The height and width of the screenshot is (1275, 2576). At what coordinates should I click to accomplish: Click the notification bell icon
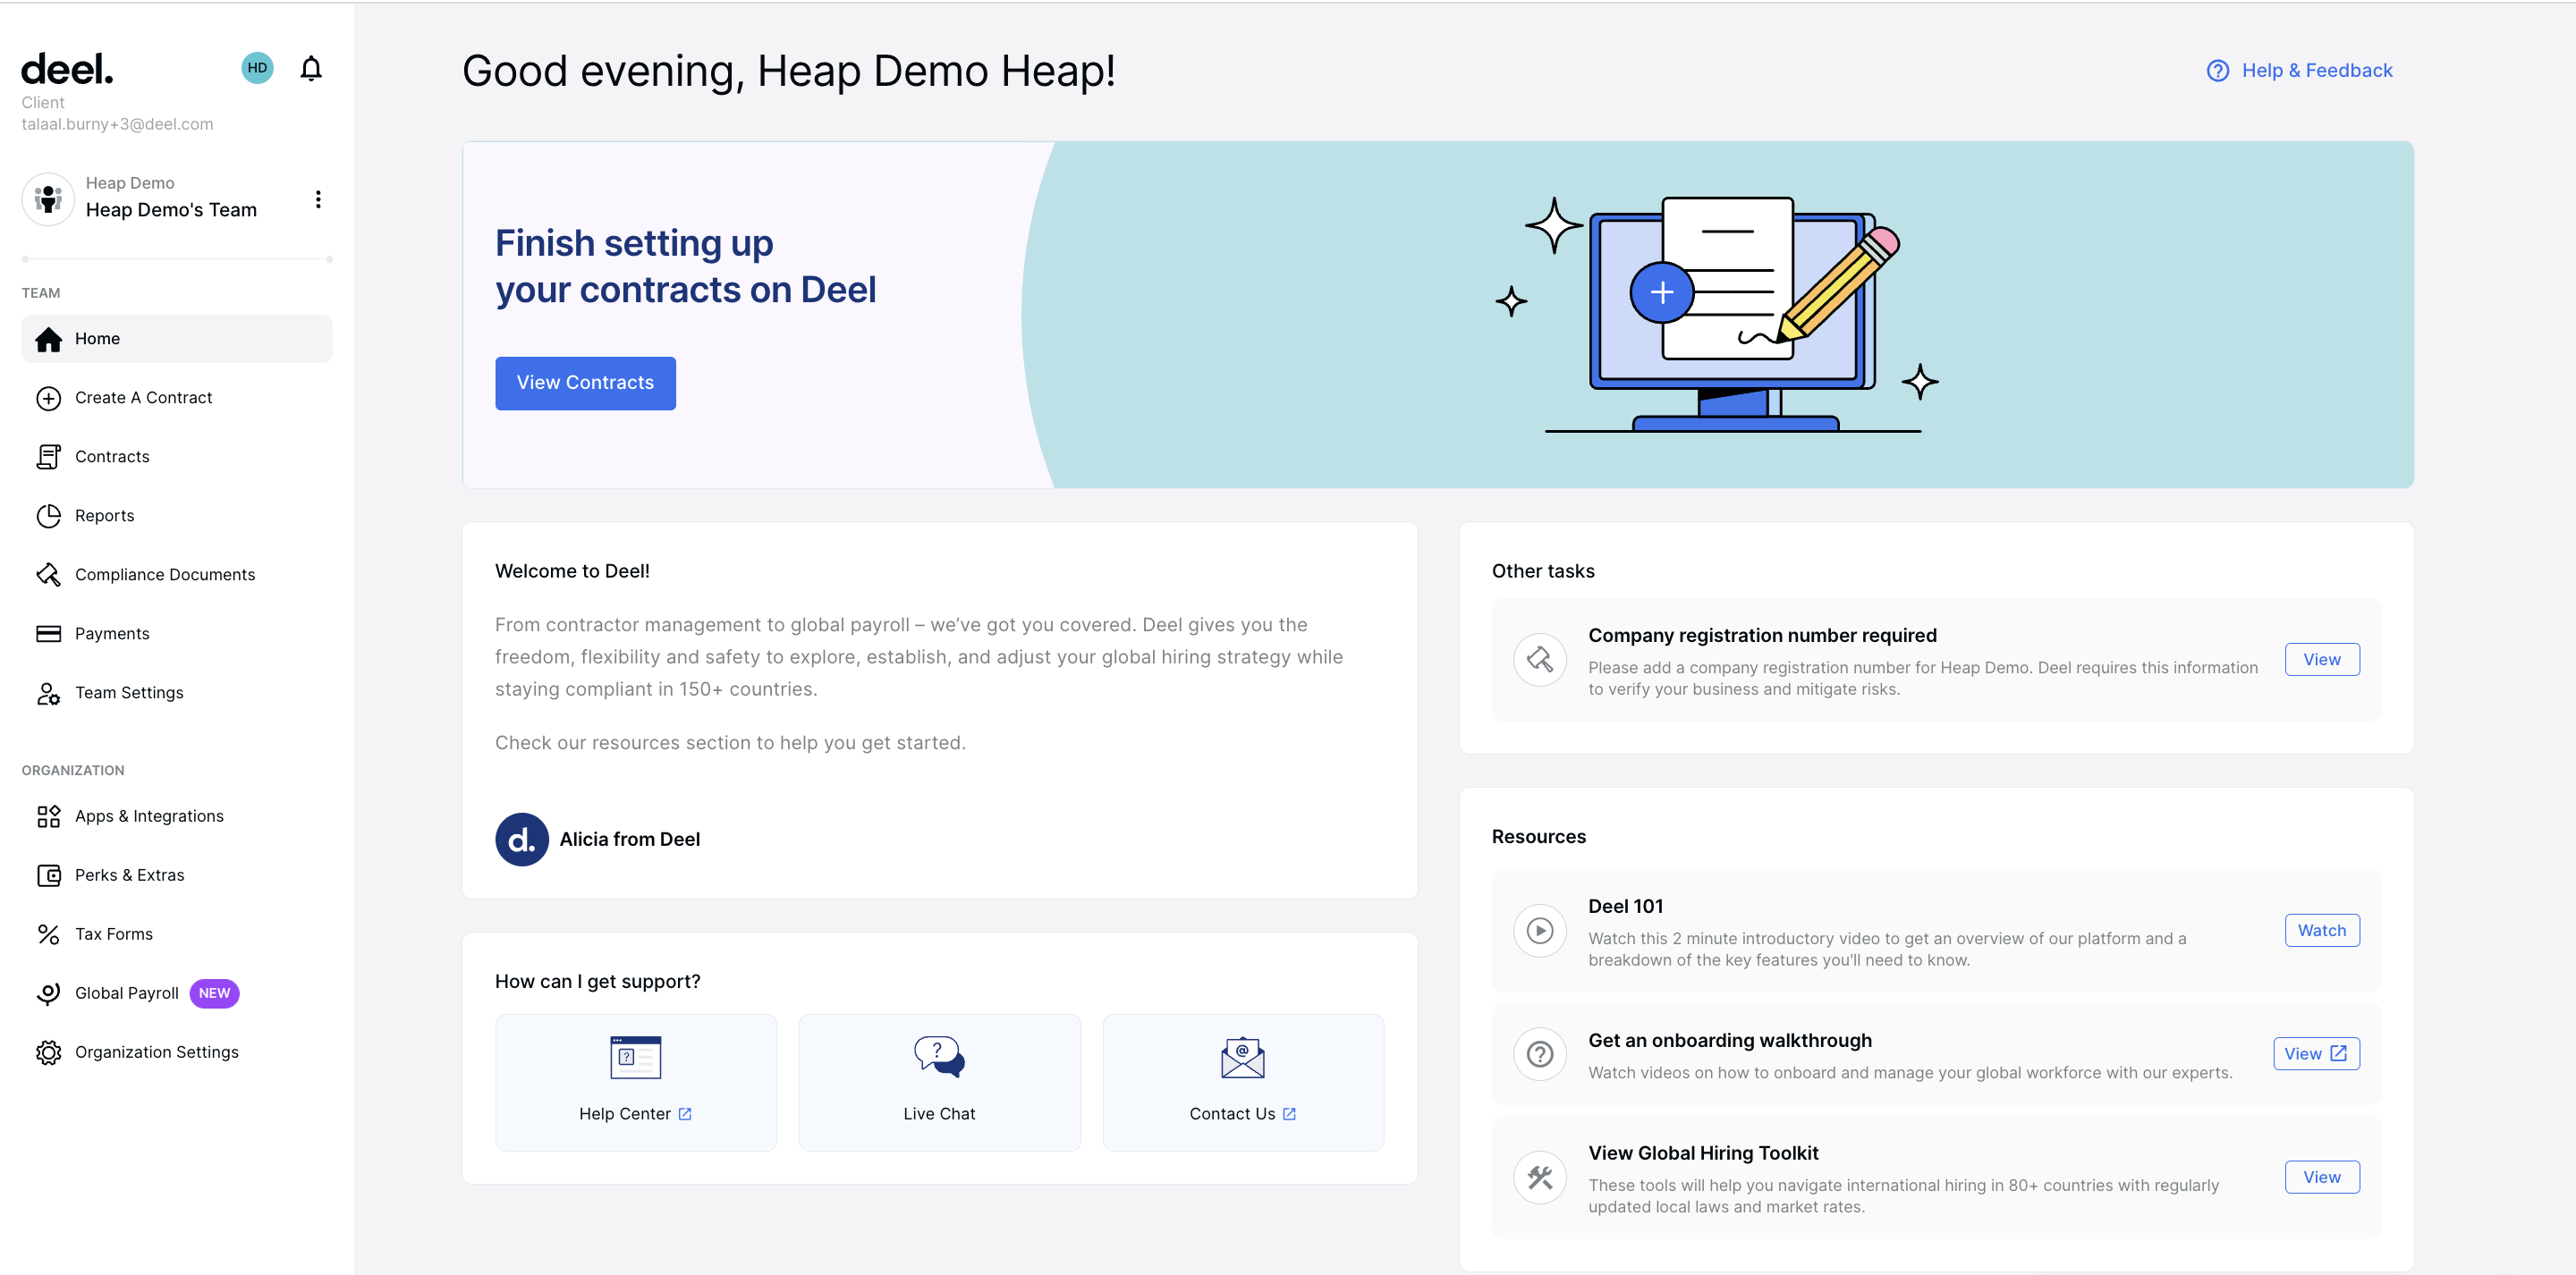[x=311, y=68]
